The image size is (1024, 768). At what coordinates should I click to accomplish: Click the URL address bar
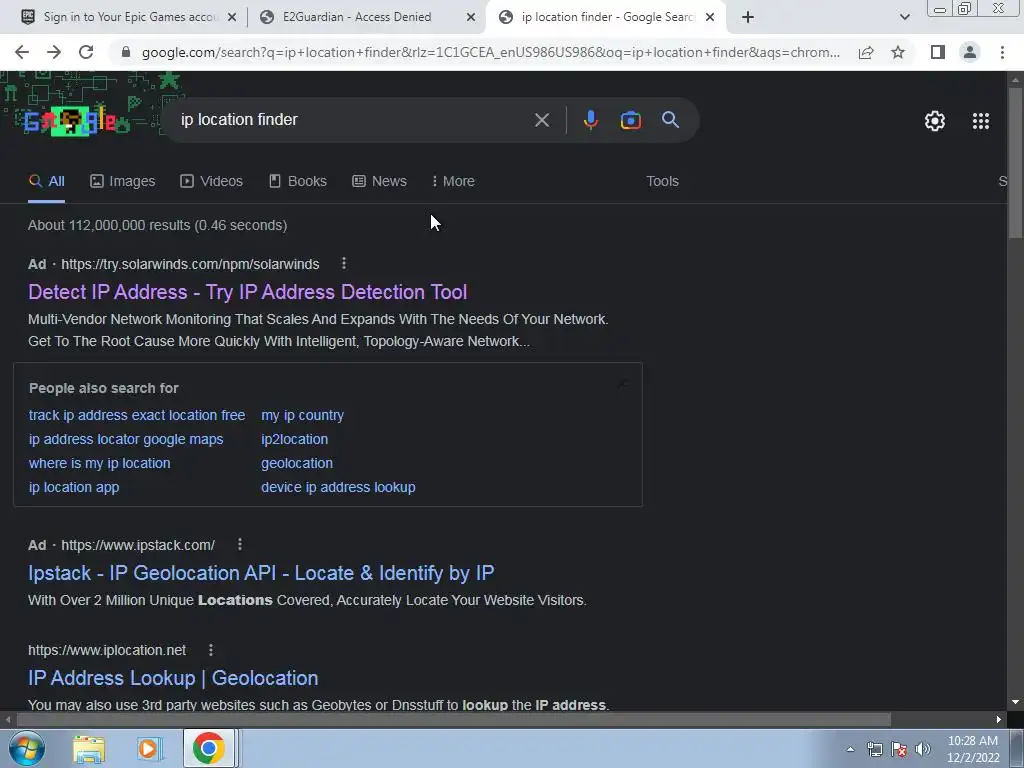[x=490, y=52]
